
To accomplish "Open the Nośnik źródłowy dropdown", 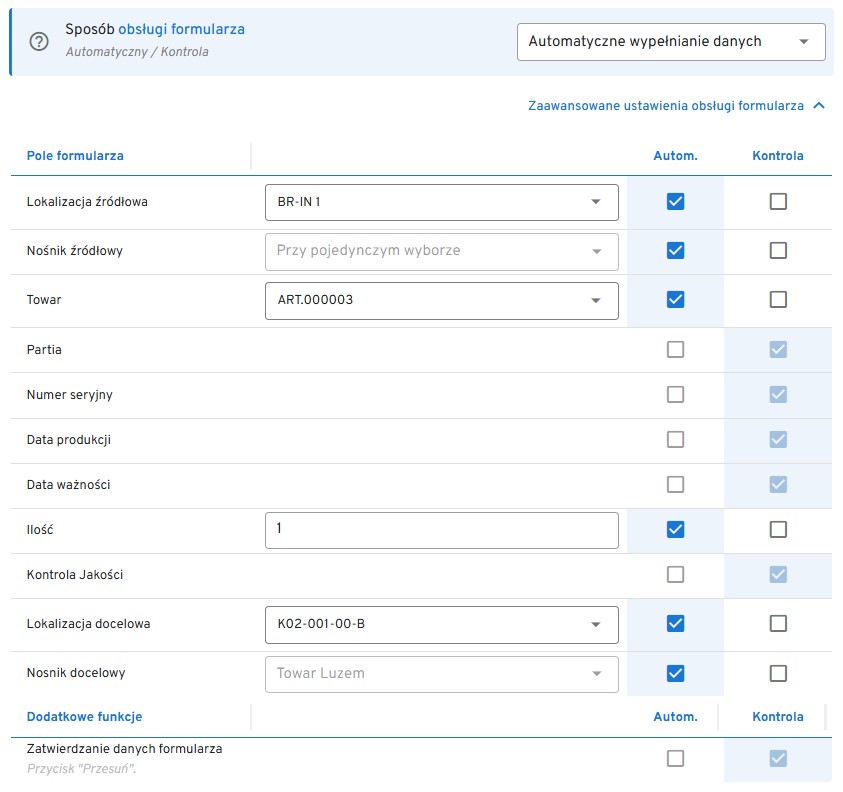I will click(x=441, y=251).
